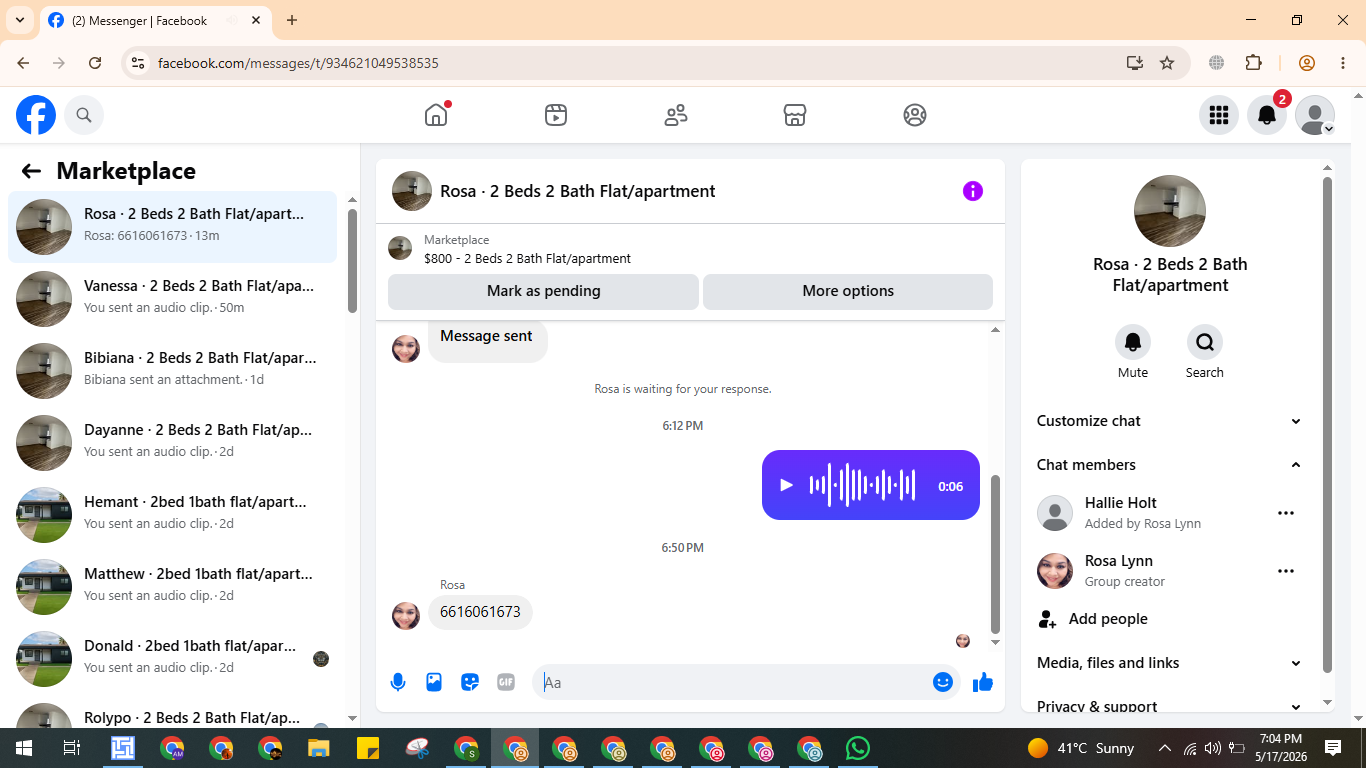Go to the Facebook Home feed icon
The image size is (1366, 768).
point(436,115)
